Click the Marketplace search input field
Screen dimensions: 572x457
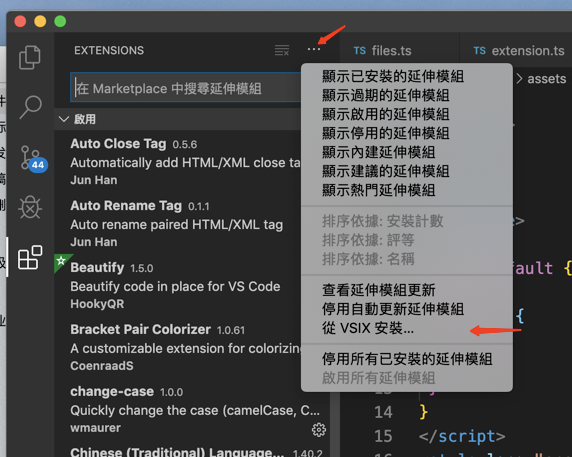pos(186,88)
